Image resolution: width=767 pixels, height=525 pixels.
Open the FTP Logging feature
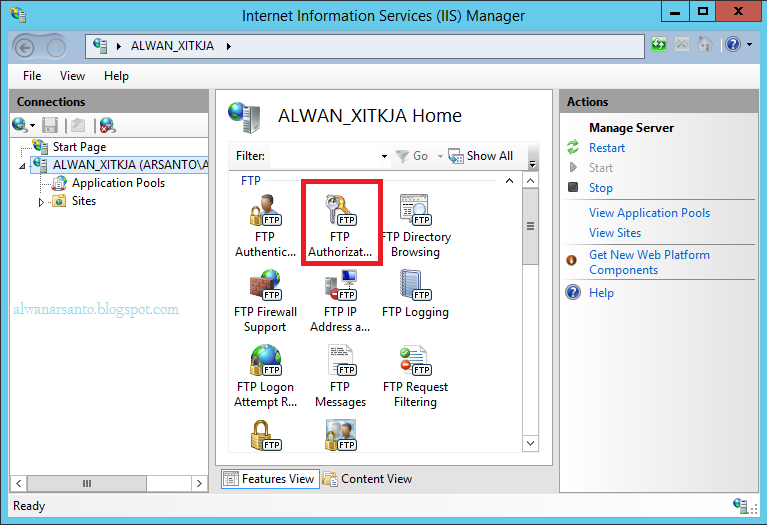[x=416, y=294]
